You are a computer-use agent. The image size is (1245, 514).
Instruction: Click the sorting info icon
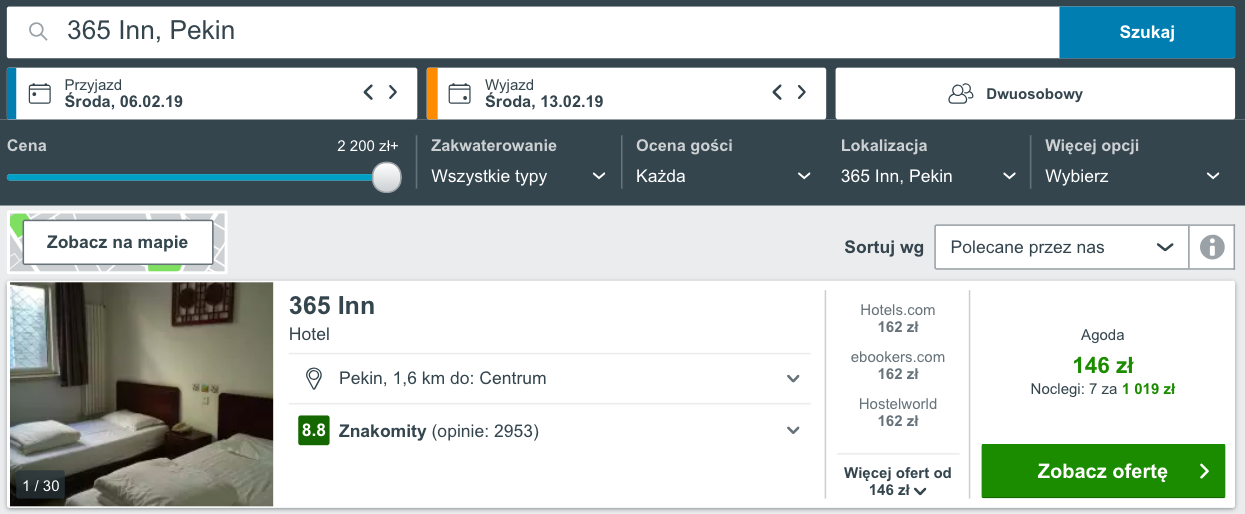coord(1212,247)
